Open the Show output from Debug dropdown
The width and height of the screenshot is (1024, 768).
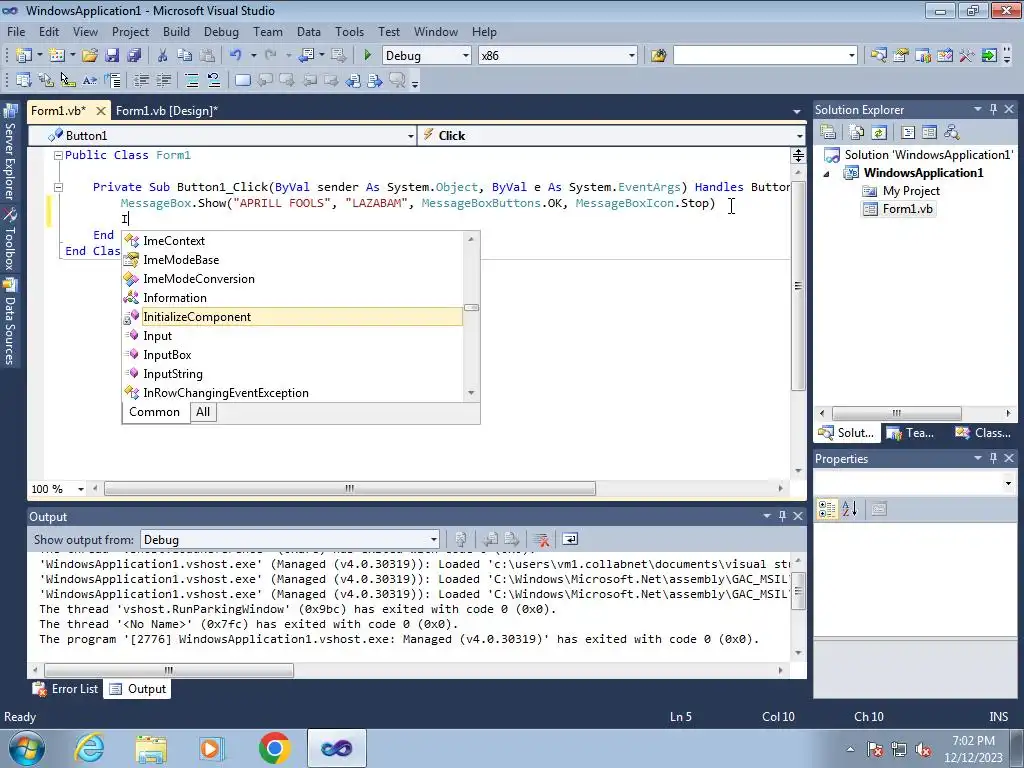click(x=434, y=540)
